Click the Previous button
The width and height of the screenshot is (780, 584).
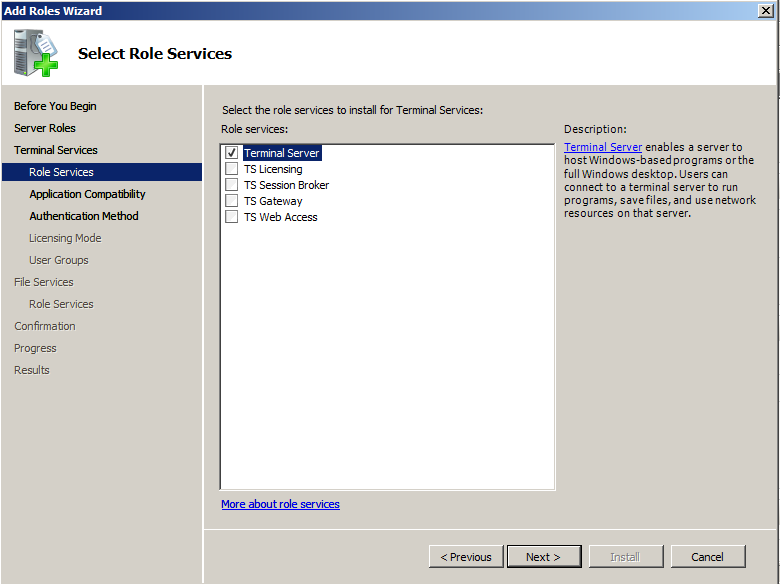click(x=466, y=557)
